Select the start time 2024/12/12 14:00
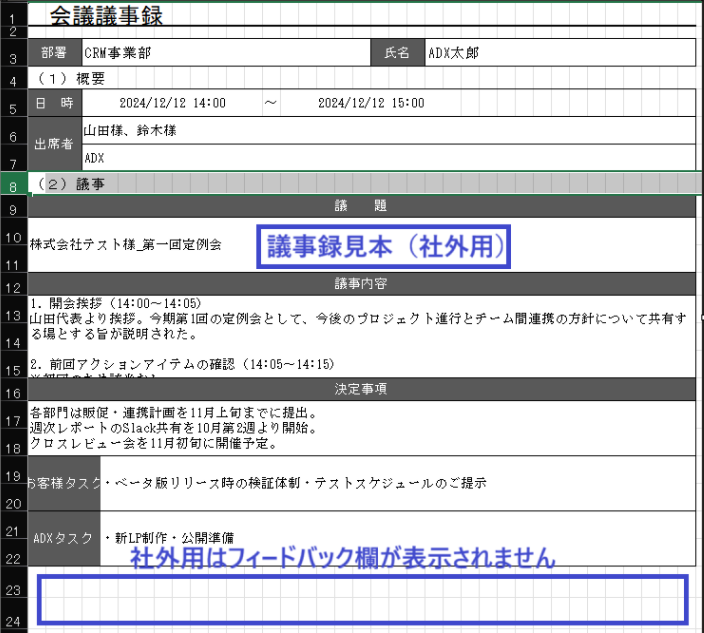Image resolution: width=704 pixels, height=633 pixels. [x=172, y=103]
